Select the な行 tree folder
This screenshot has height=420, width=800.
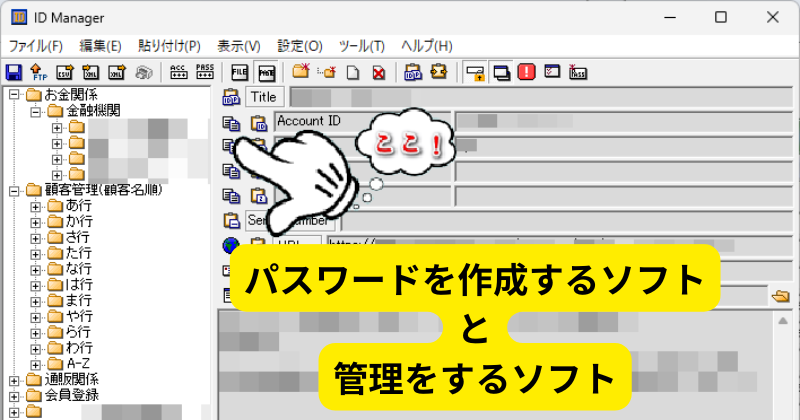tap(79, 269)
